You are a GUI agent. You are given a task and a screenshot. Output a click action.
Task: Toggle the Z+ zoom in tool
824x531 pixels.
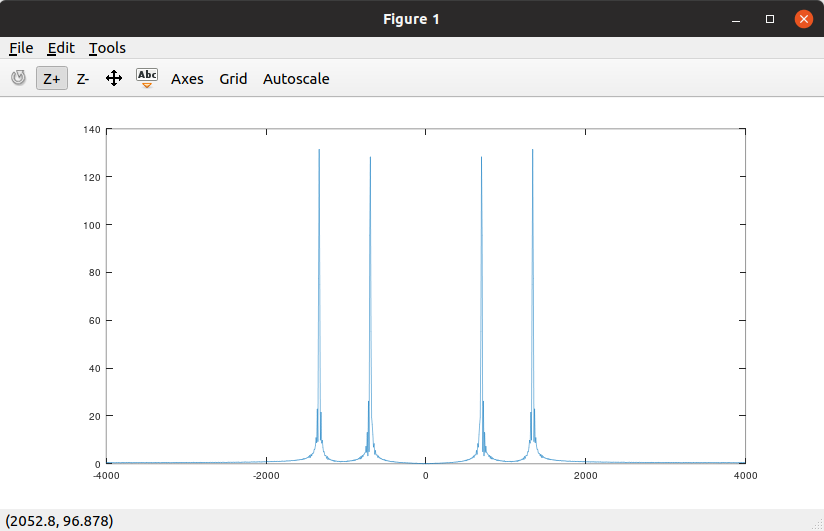pos(52,78)
